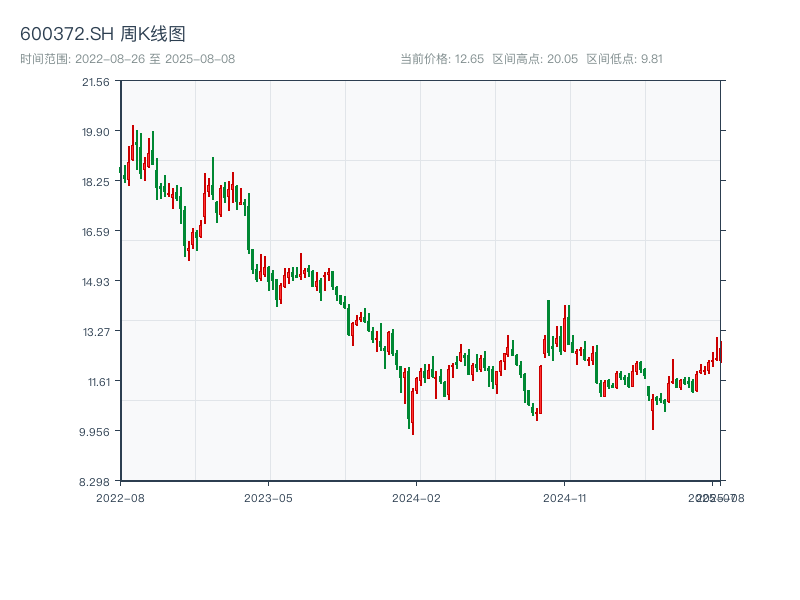Click the 600372.SH 周K线图 chart title
Viewport: 800px width, 600px height.
103,35
